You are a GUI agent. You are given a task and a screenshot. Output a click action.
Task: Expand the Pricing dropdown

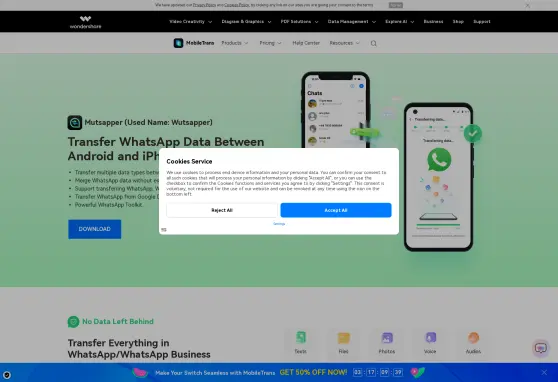[270, 43]
